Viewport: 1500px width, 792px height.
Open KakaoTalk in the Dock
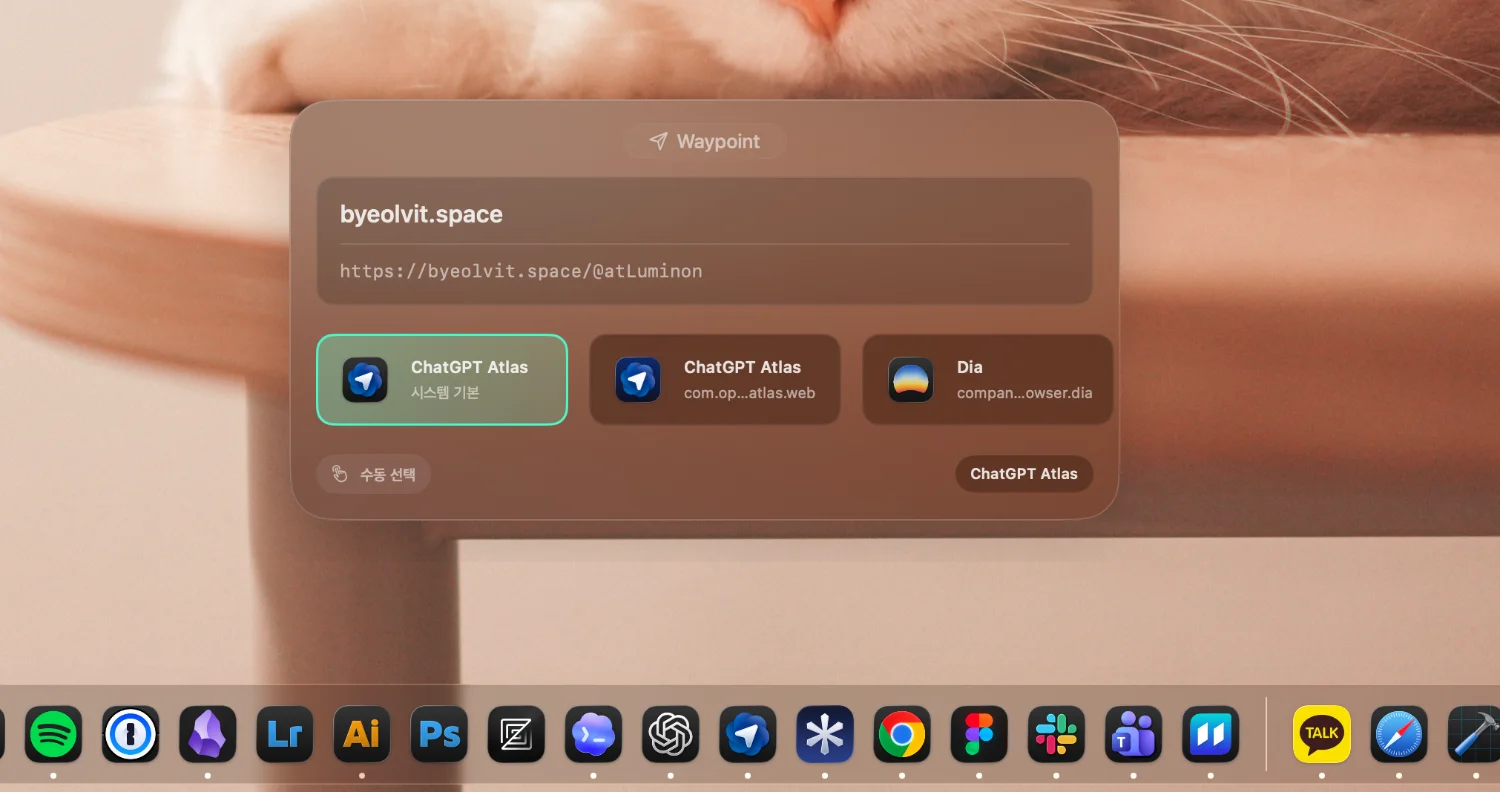coord(1322,735)
